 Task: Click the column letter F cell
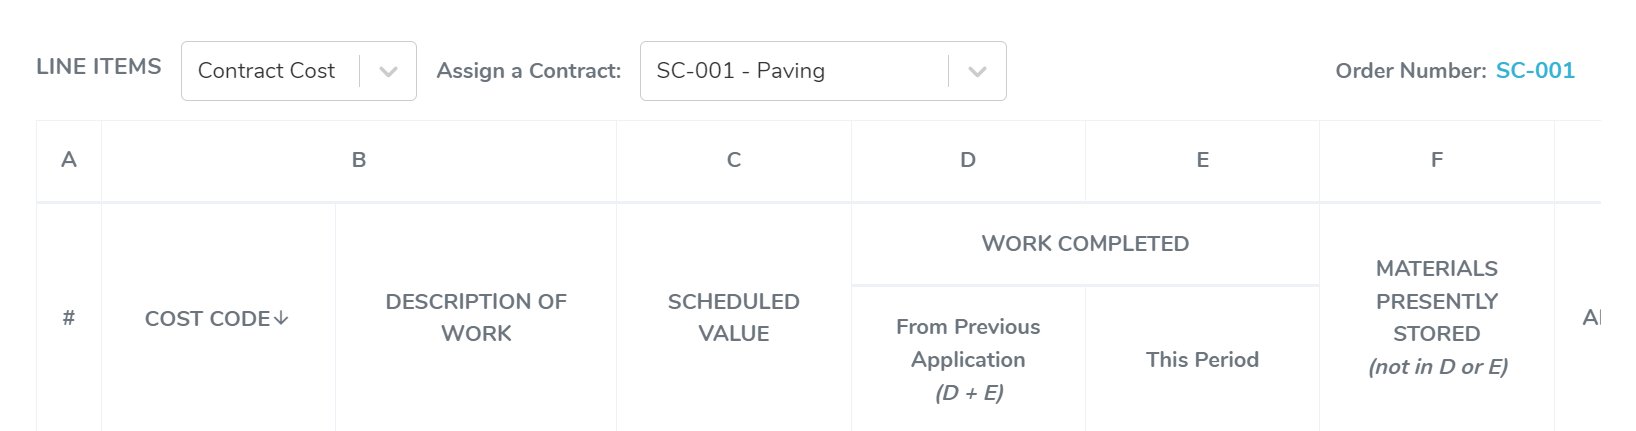tap(1436, 160)
